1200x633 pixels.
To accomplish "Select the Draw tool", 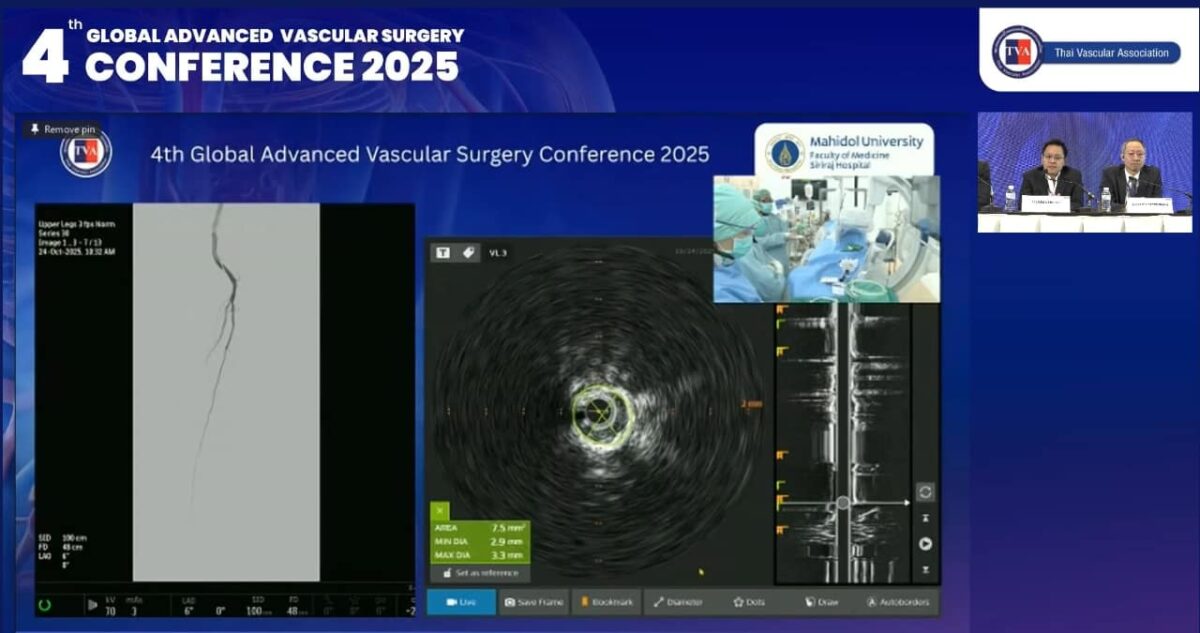I will tap(822, 601).
